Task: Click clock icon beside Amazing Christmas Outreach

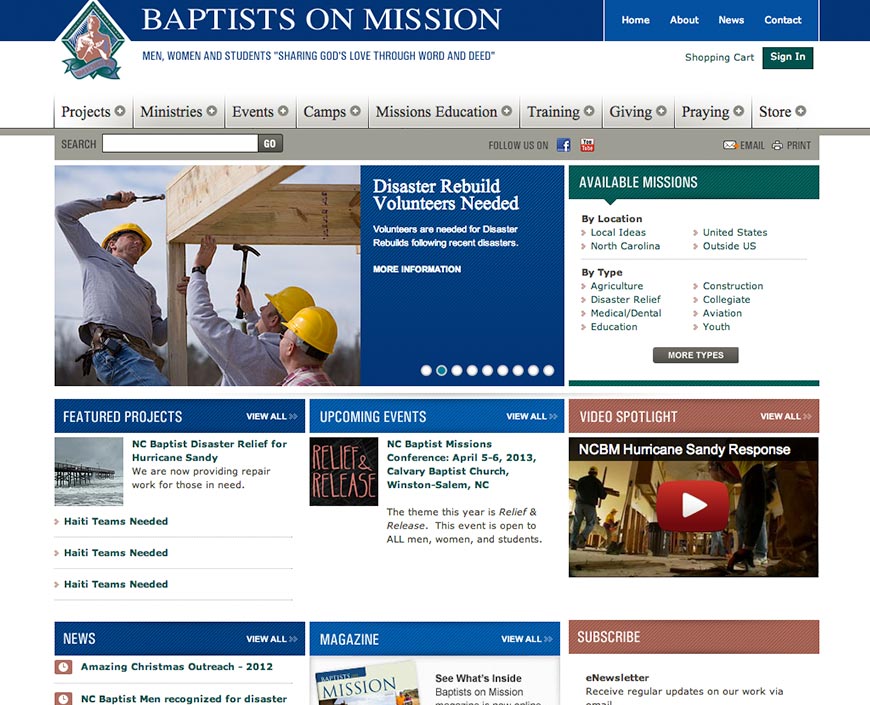Action: tap(63, 667)
